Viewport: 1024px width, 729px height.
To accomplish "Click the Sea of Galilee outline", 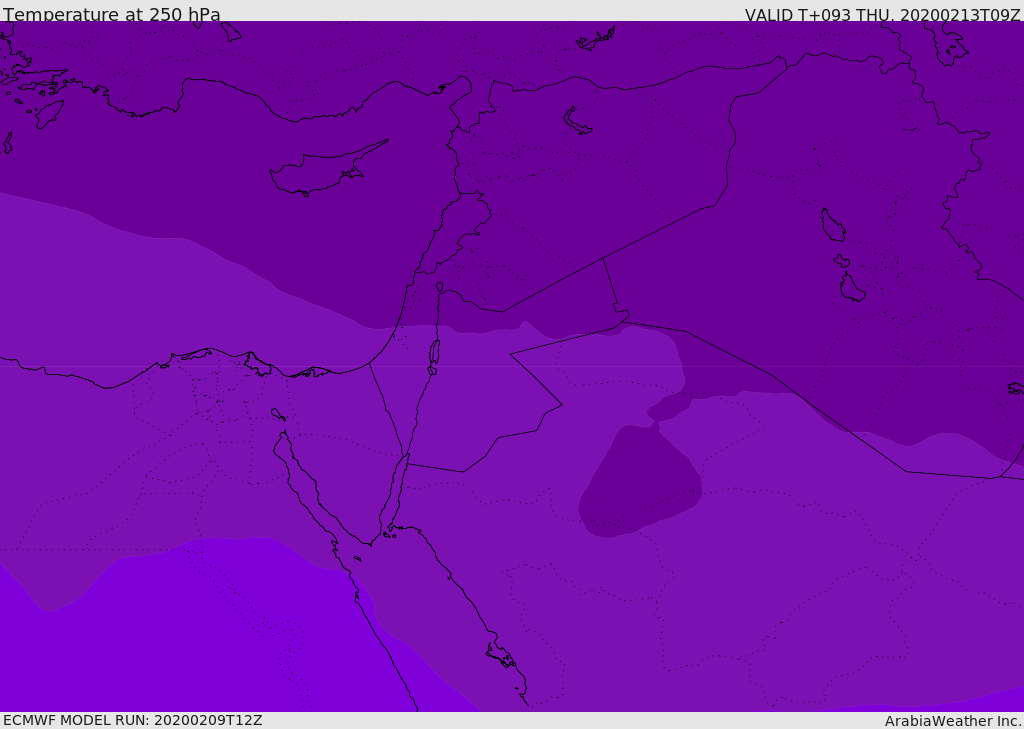I will coord(440,287).
